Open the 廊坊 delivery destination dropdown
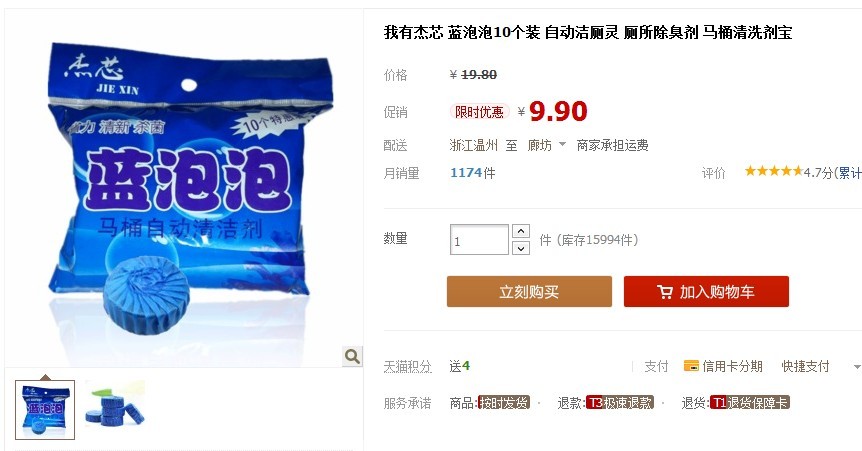This screenshot has width=862, height=451. point(546,145)
